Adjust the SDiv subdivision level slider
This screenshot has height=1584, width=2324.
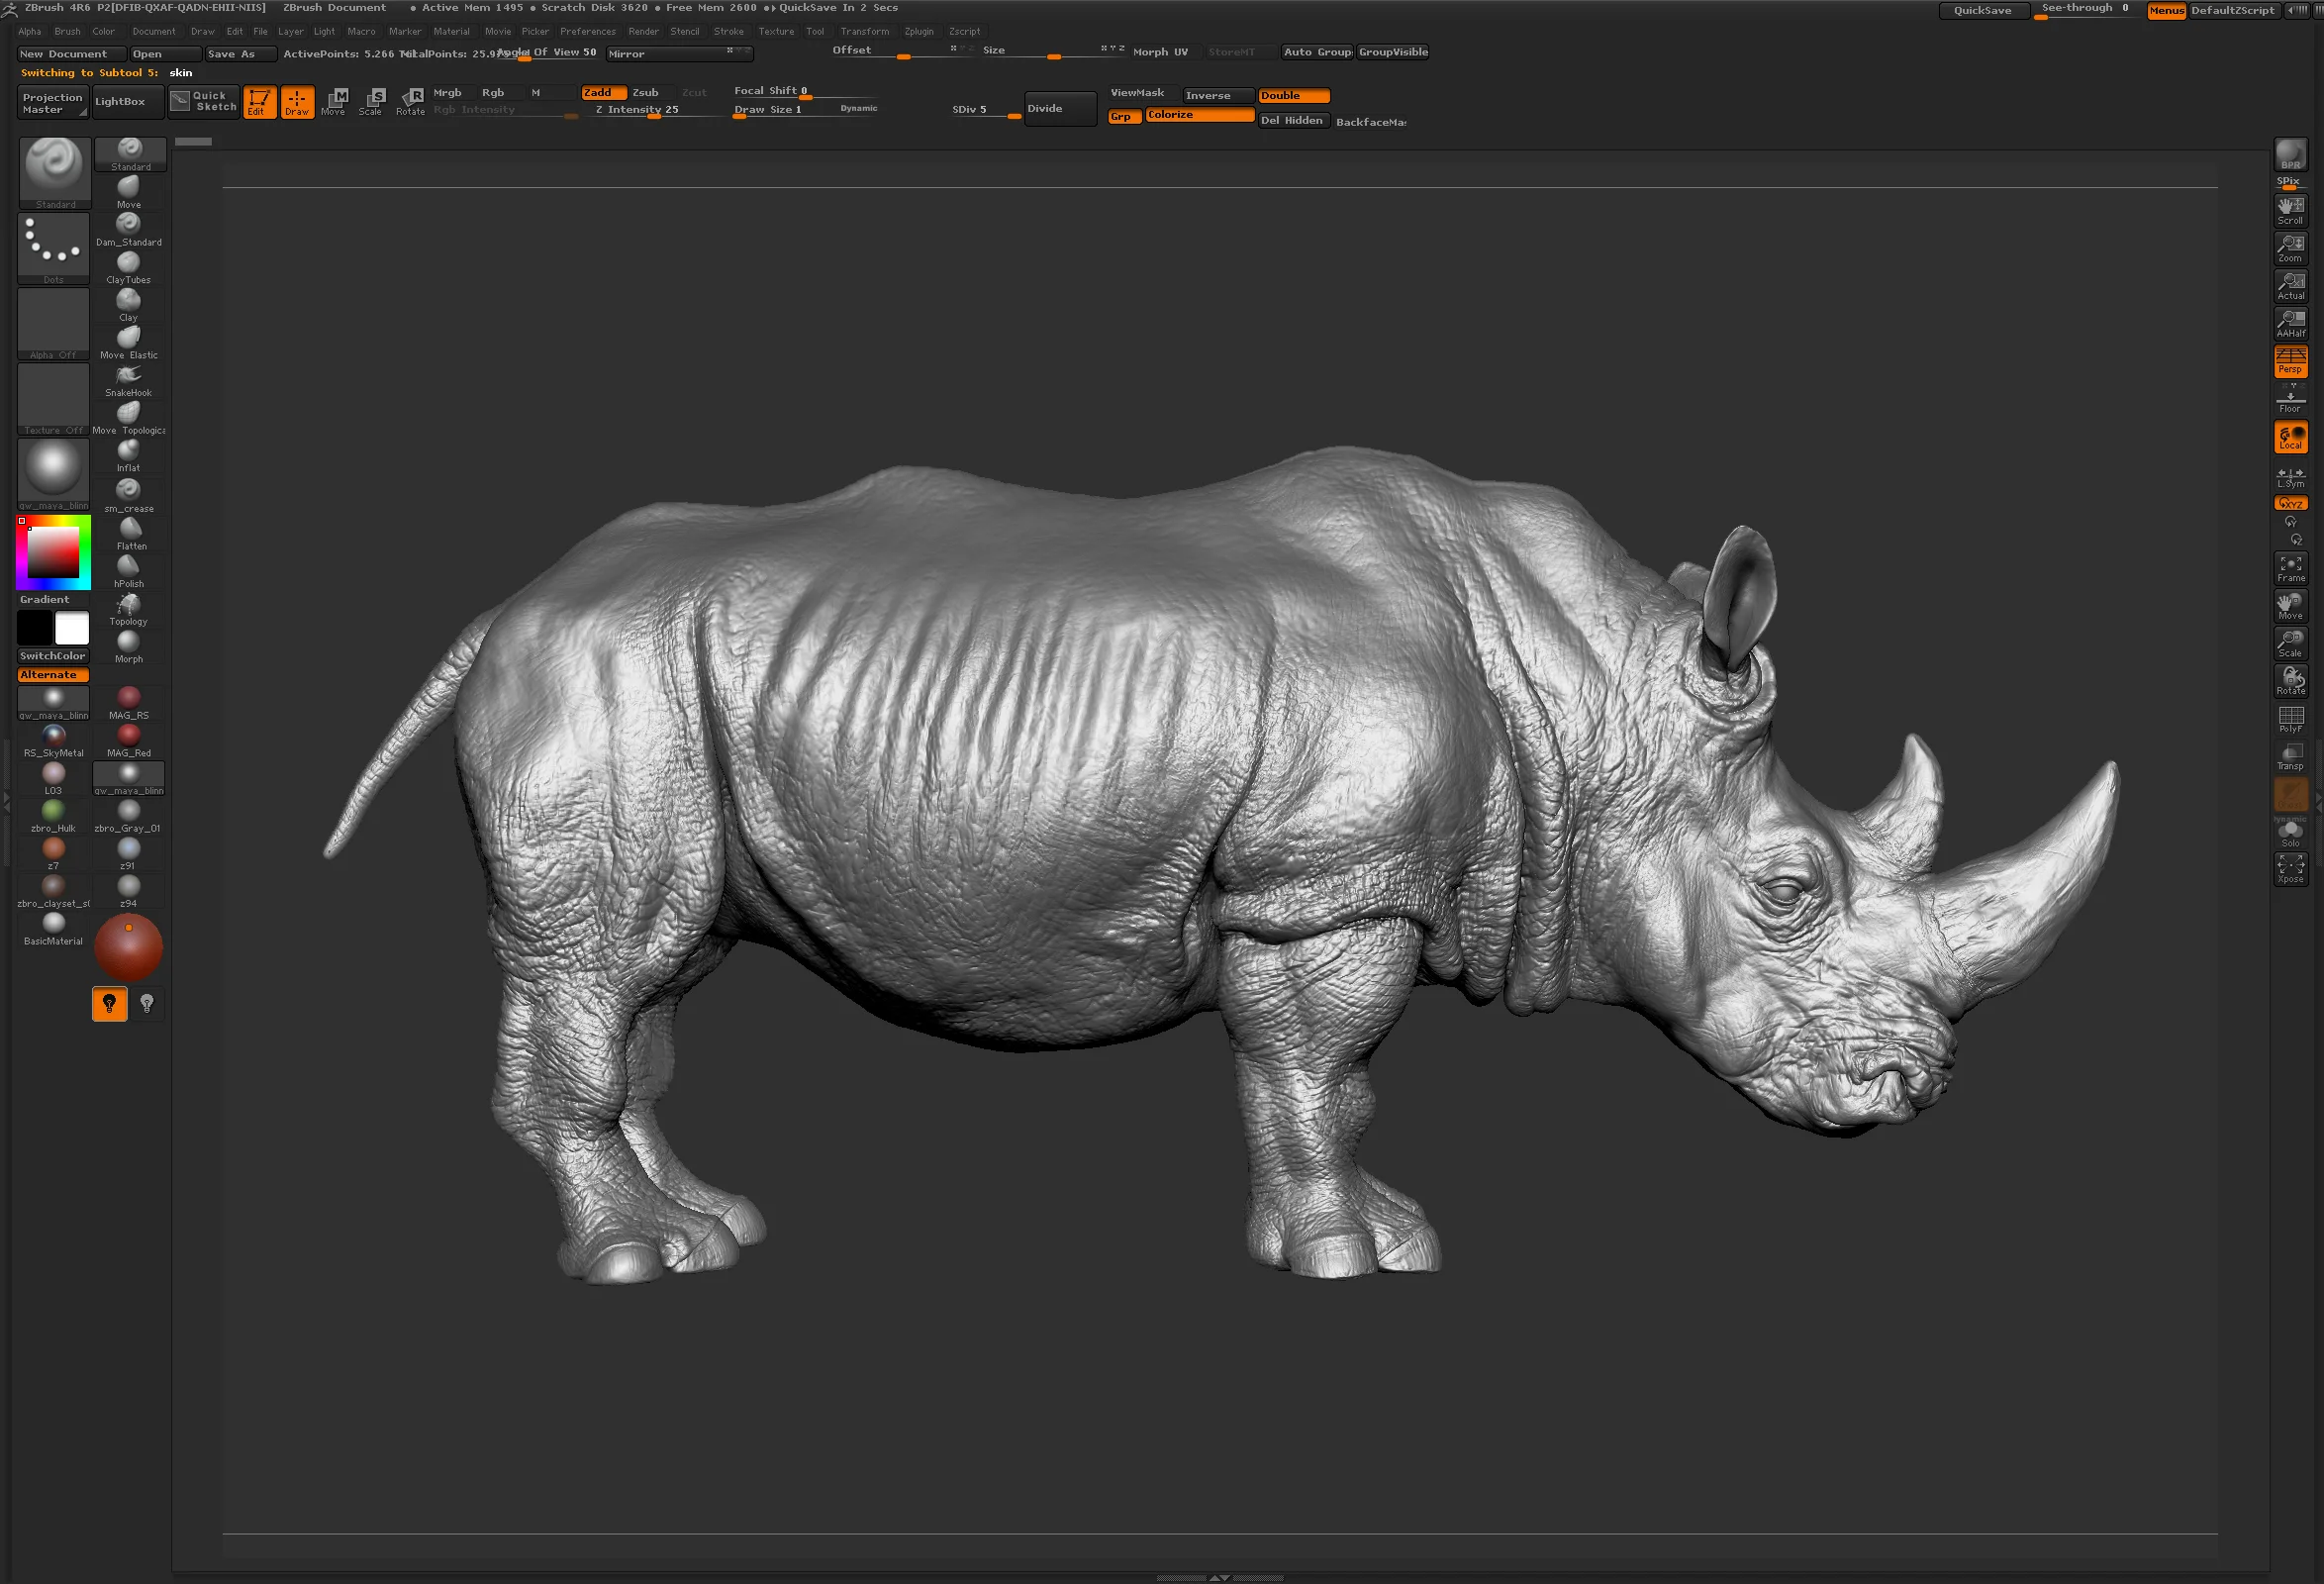(985, 111)
